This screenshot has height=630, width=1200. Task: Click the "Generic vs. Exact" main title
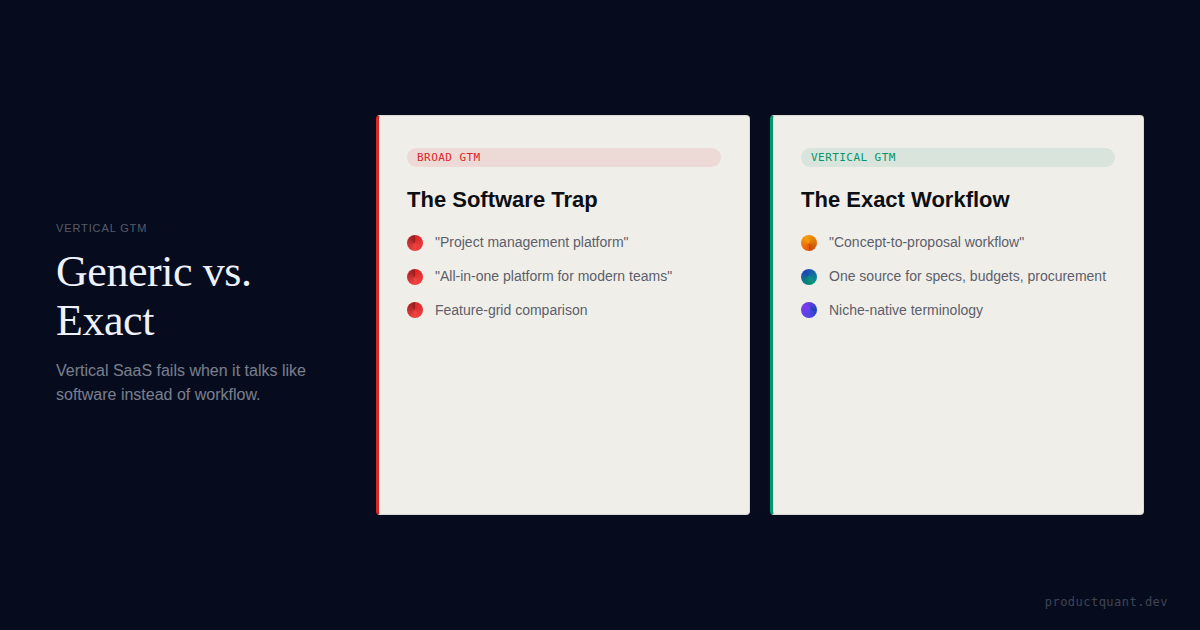tap(154, 296)
